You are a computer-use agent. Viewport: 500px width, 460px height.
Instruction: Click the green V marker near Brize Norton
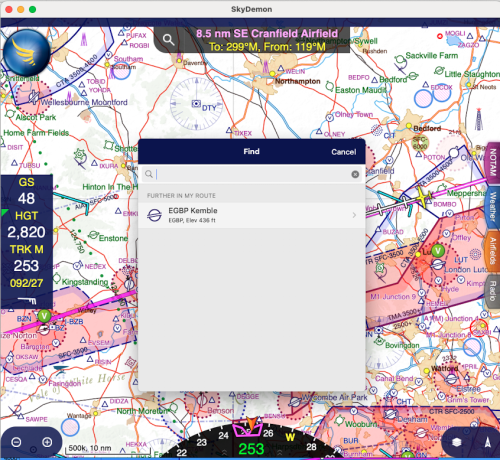pos(44,315)
